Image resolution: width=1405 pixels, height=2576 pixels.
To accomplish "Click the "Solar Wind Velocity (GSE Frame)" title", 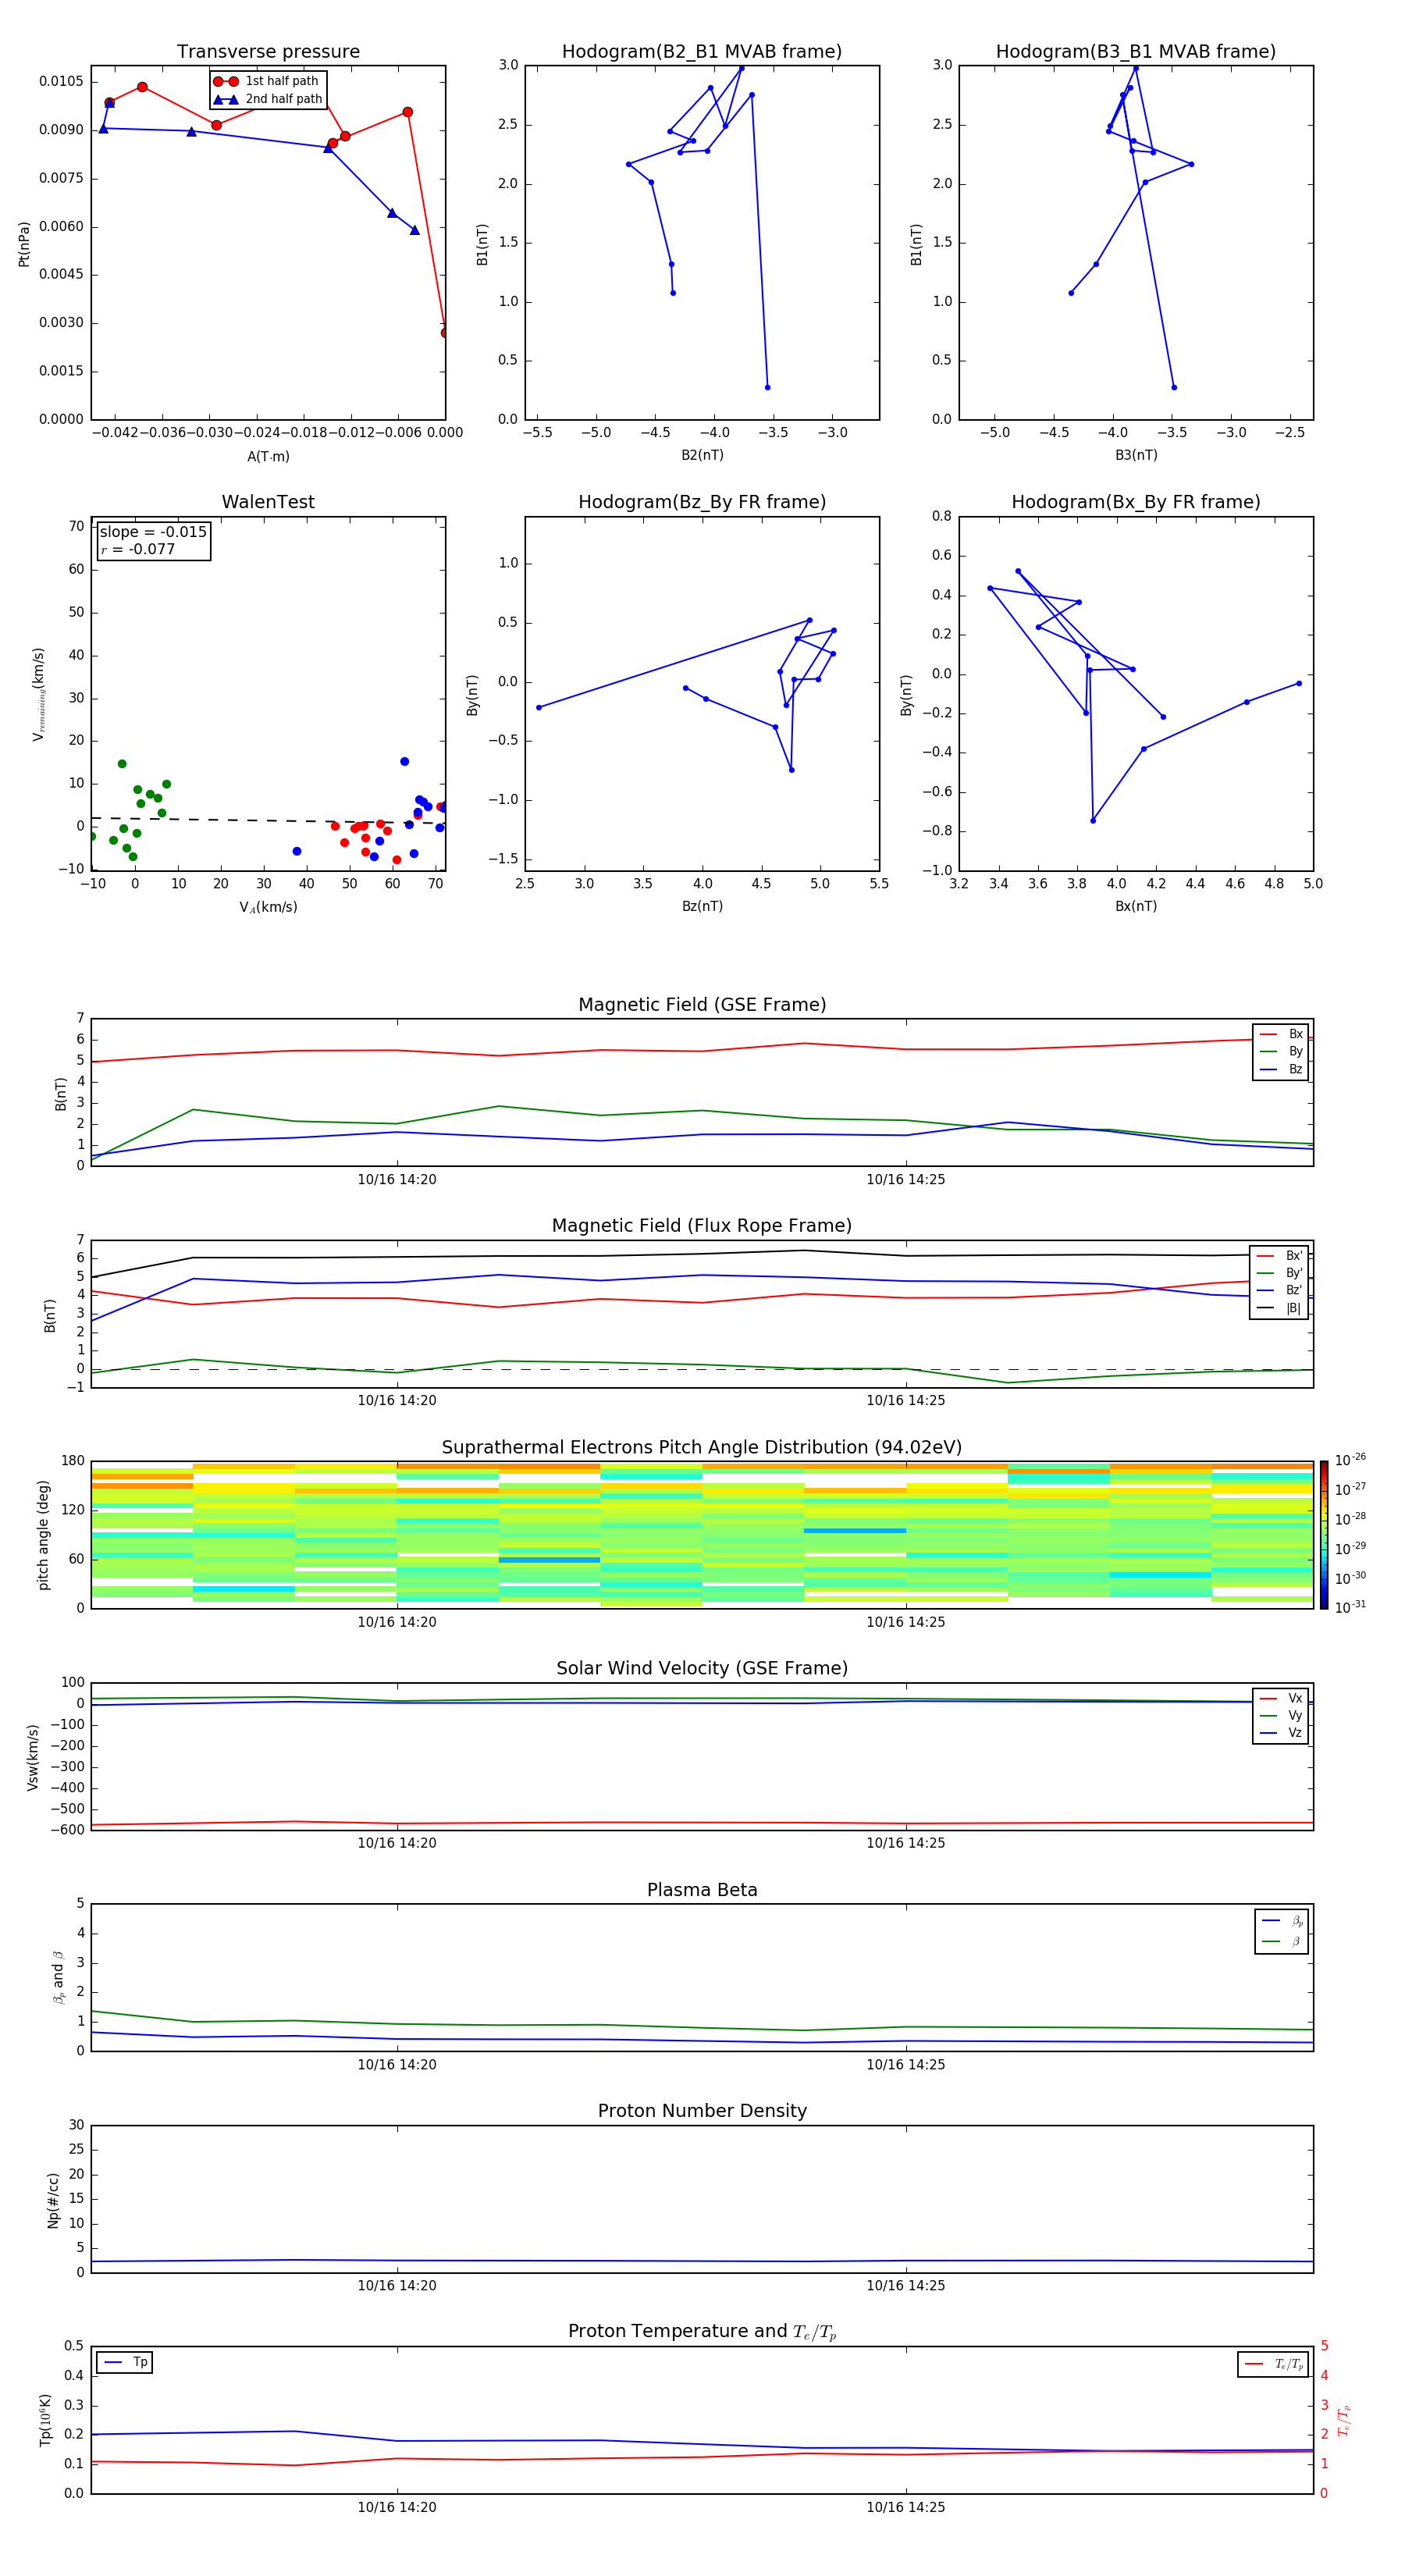I will (702, 1669).
